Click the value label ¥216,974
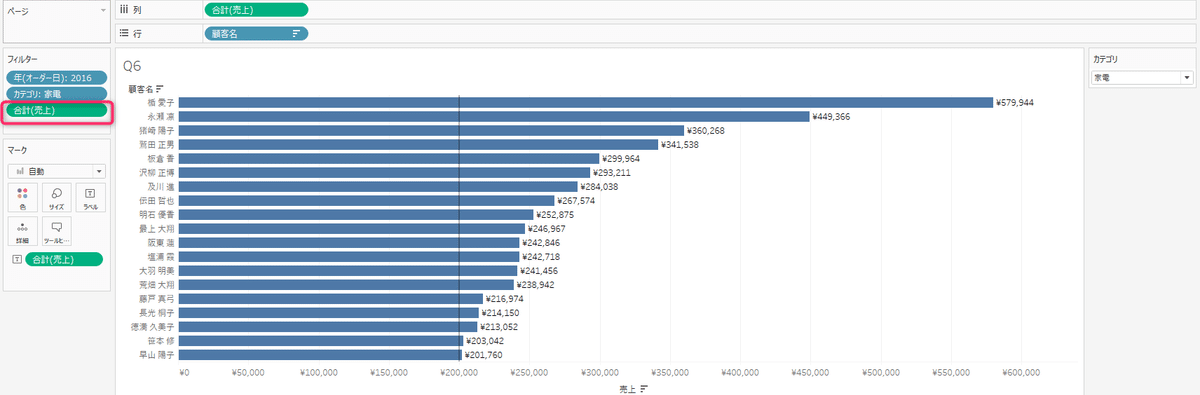 505,298
